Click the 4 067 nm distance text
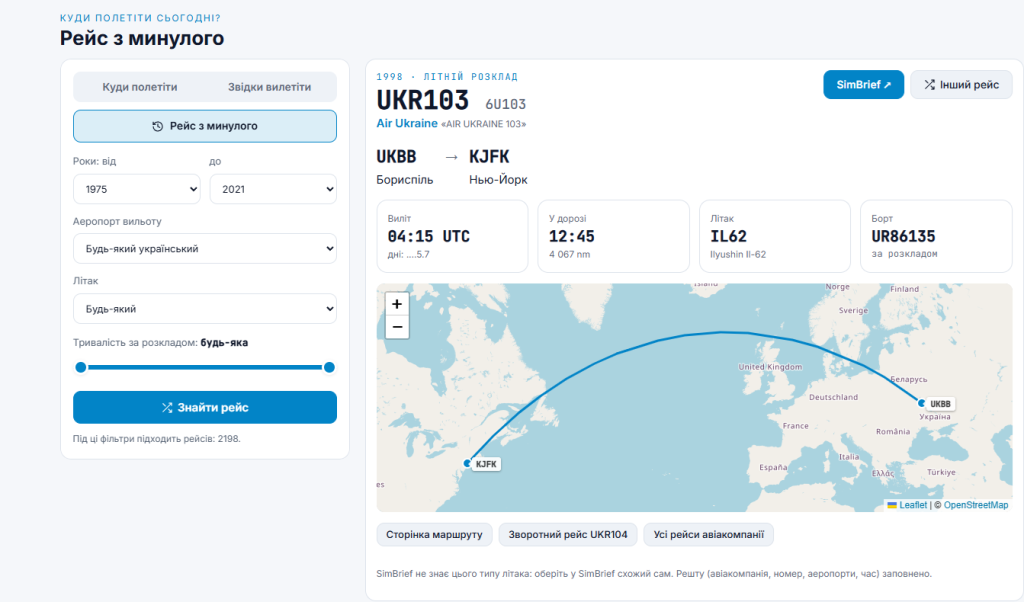 569,255
